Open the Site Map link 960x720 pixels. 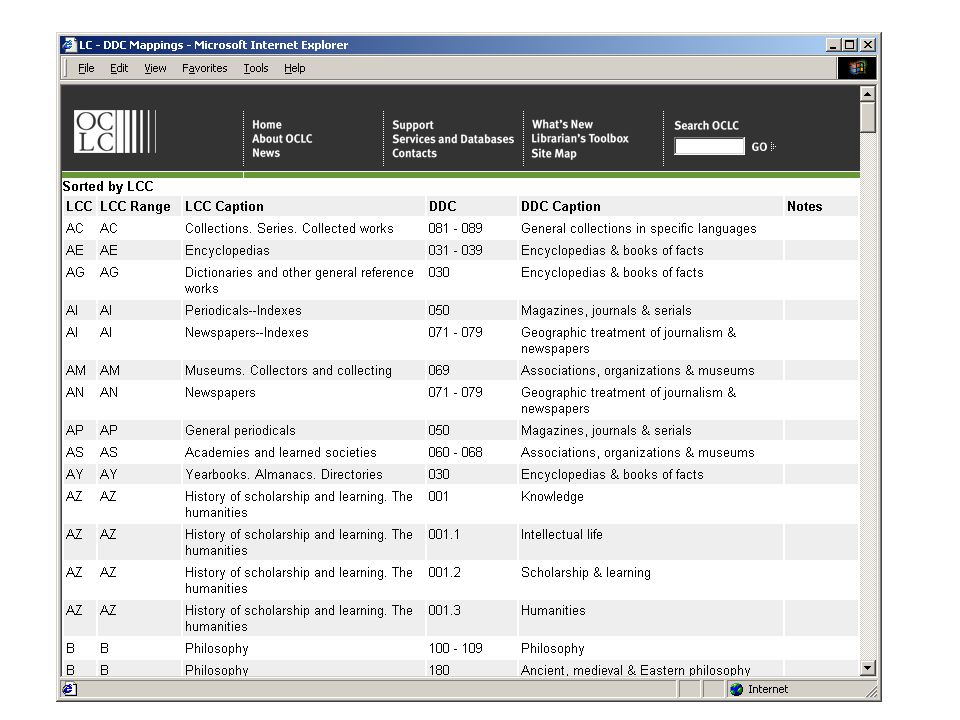(553, 154)
